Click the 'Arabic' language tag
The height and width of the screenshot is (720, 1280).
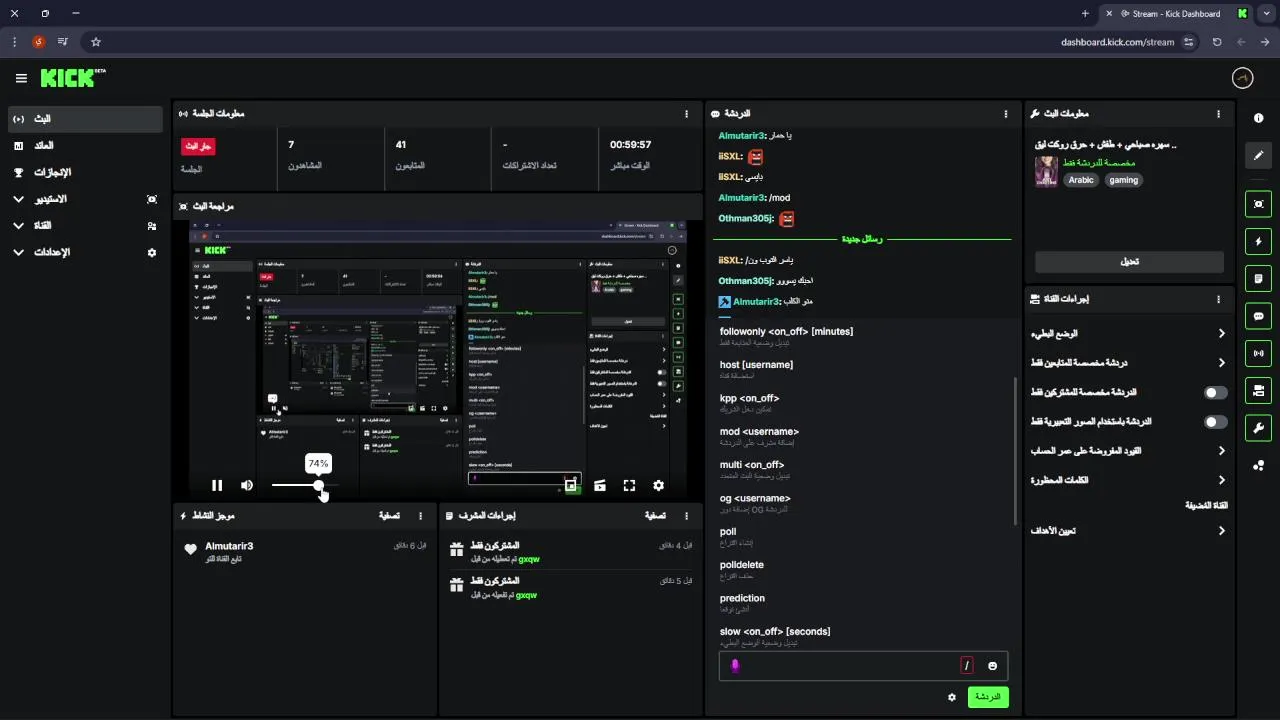[1081, 180]
